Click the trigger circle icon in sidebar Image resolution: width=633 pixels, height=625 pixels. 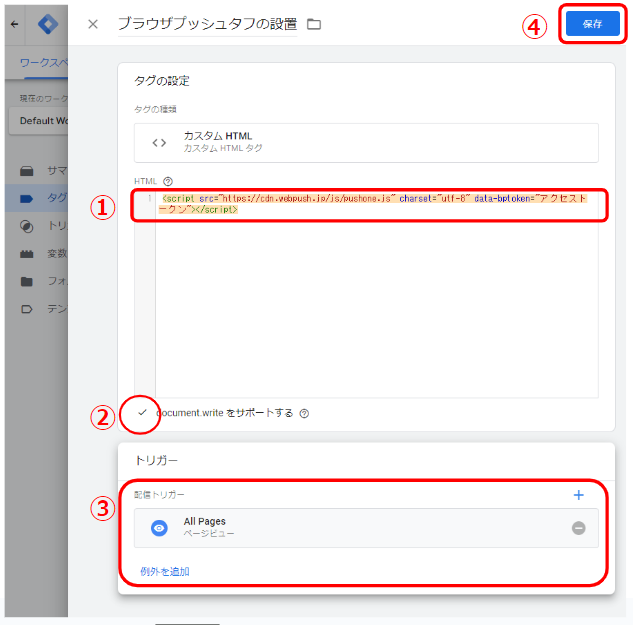[27, 226]
